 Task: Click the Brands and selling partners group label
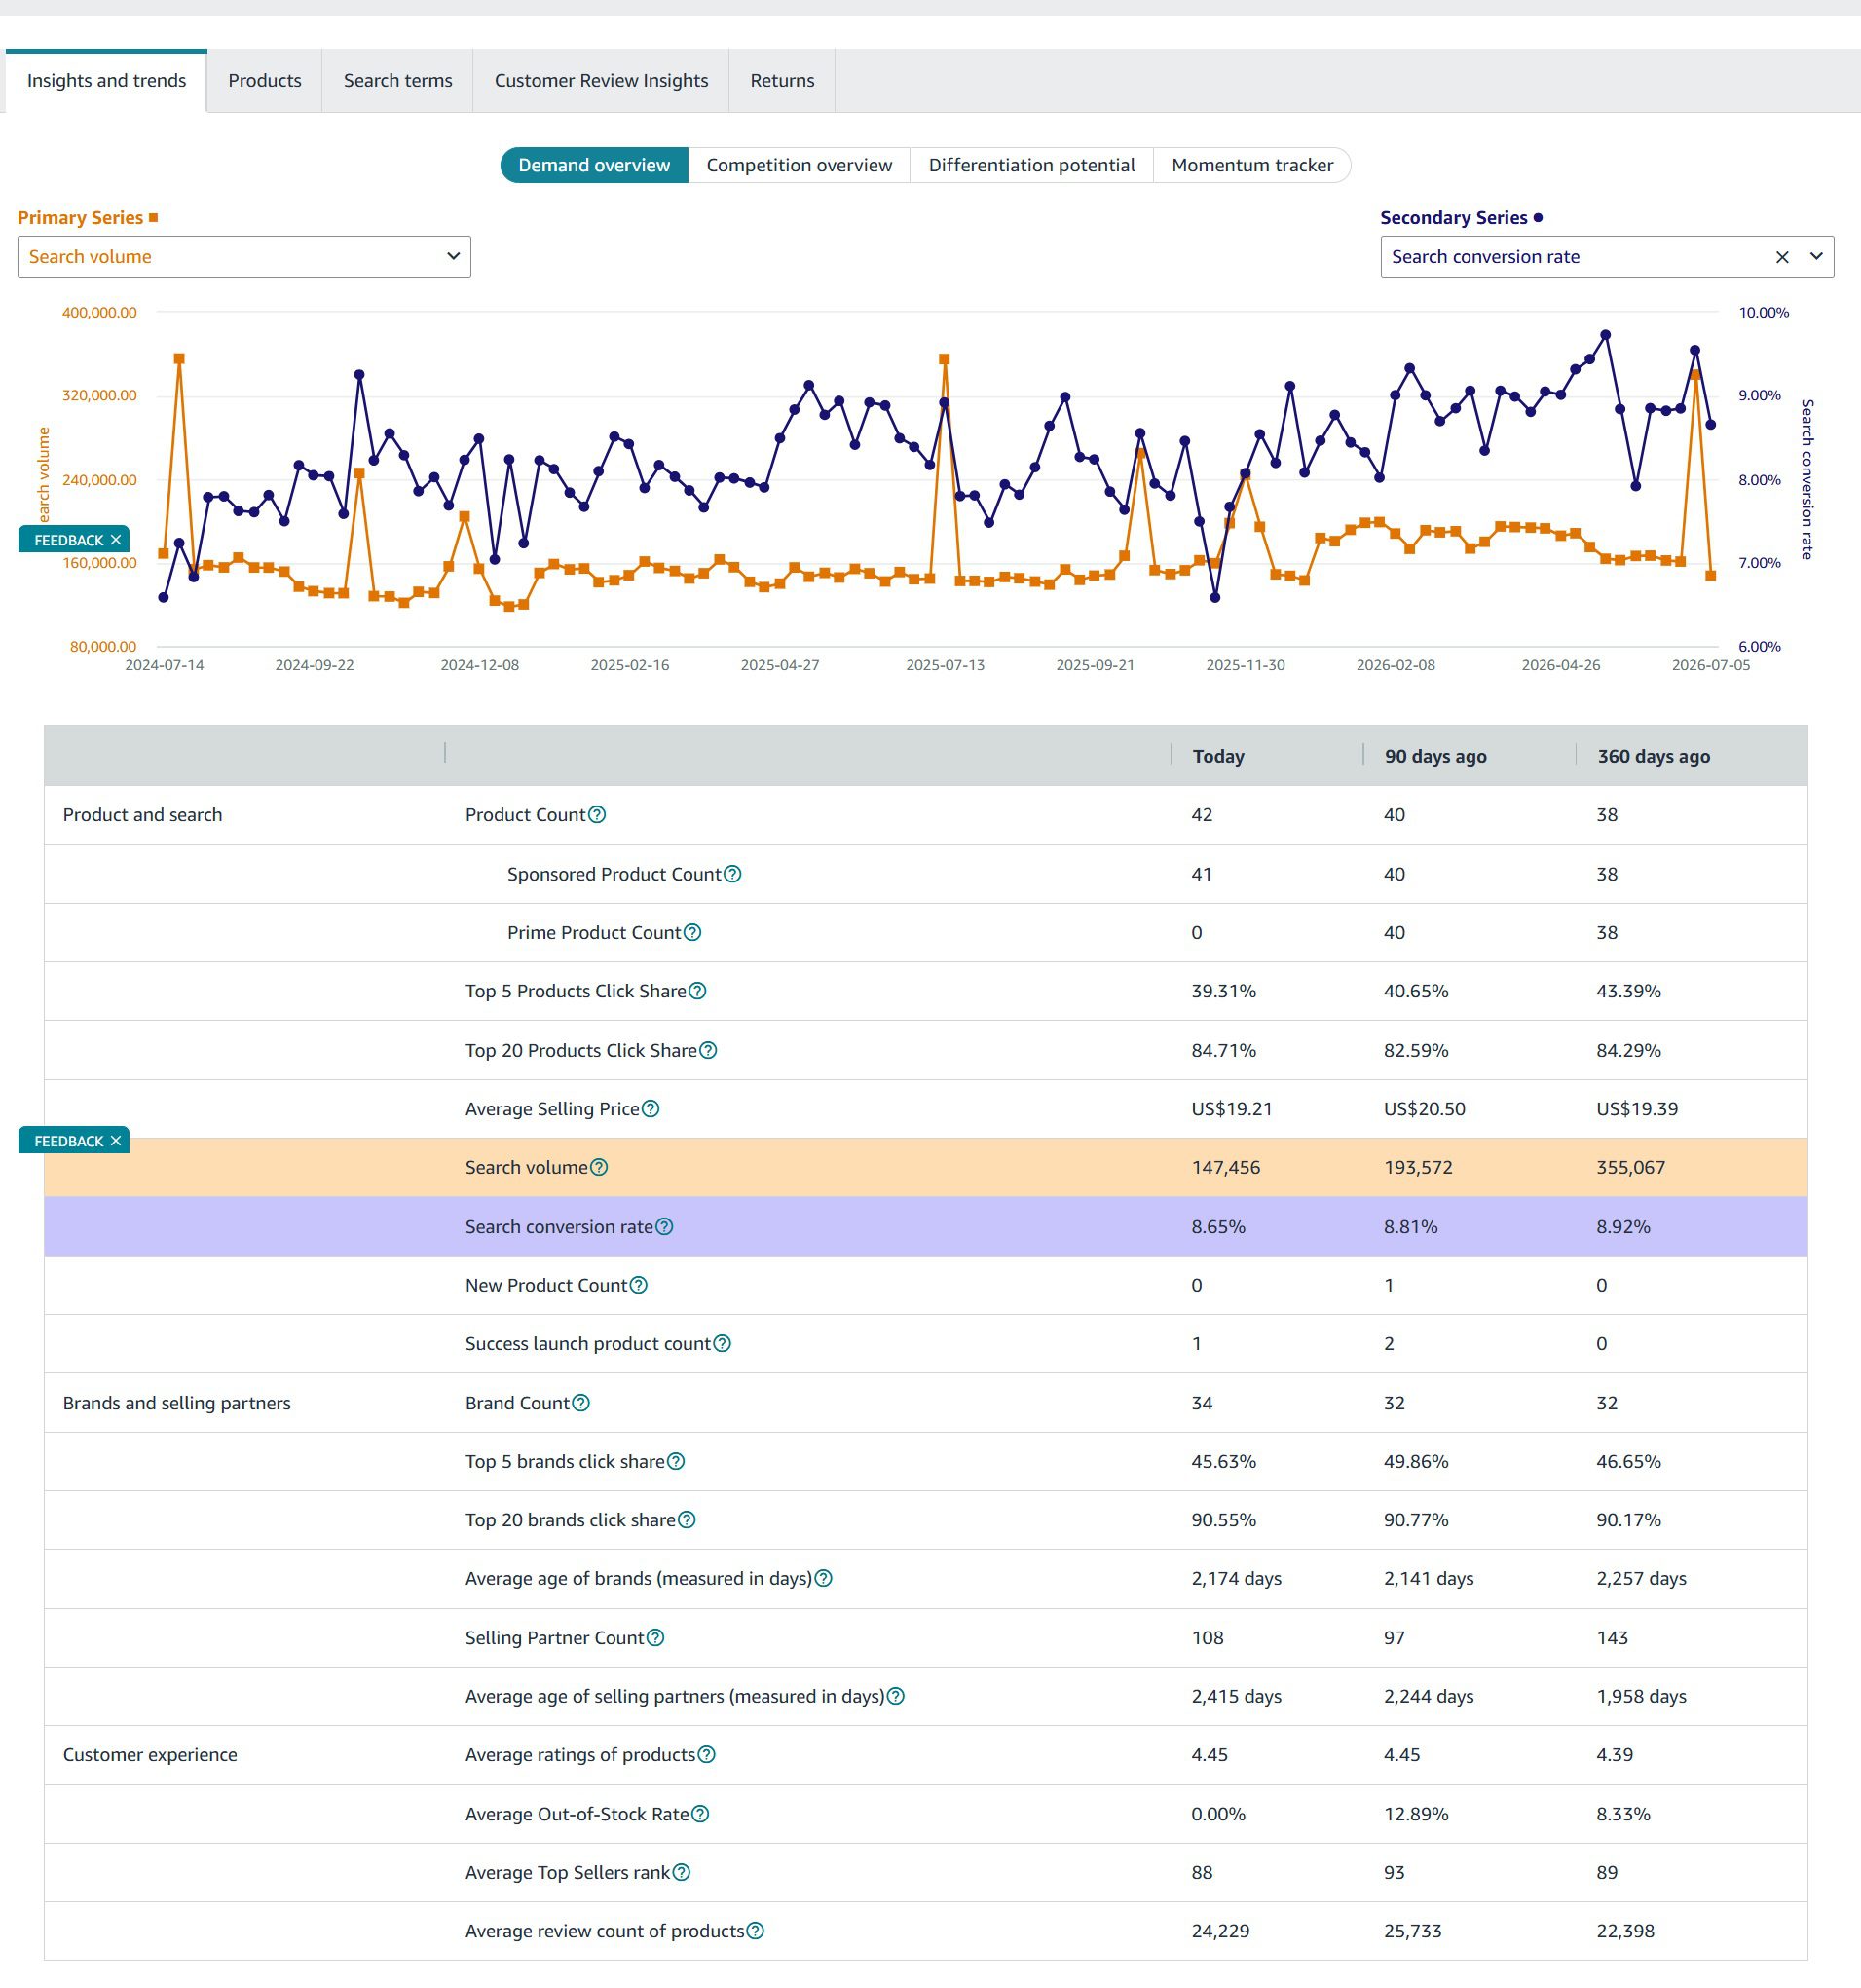177,1403
